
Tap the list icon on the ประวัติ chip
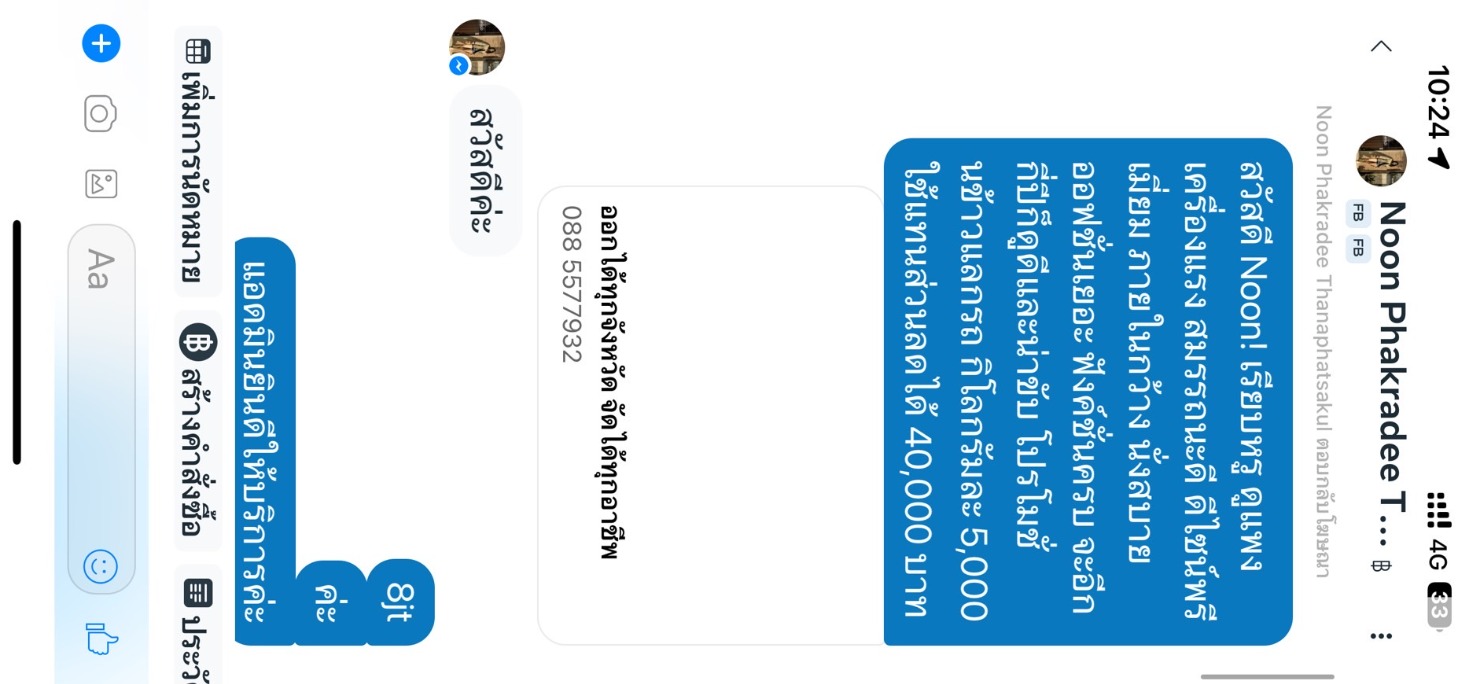[x=198, y=593]
